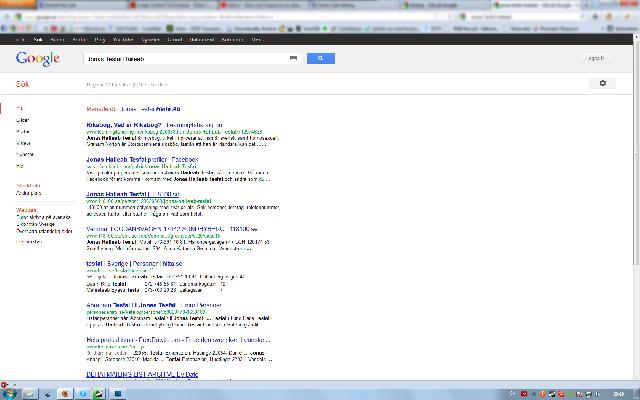The height and width of the screenshot is (400, 640).
Task: Filter to Översatta utländska sidor
Action: 44,231
